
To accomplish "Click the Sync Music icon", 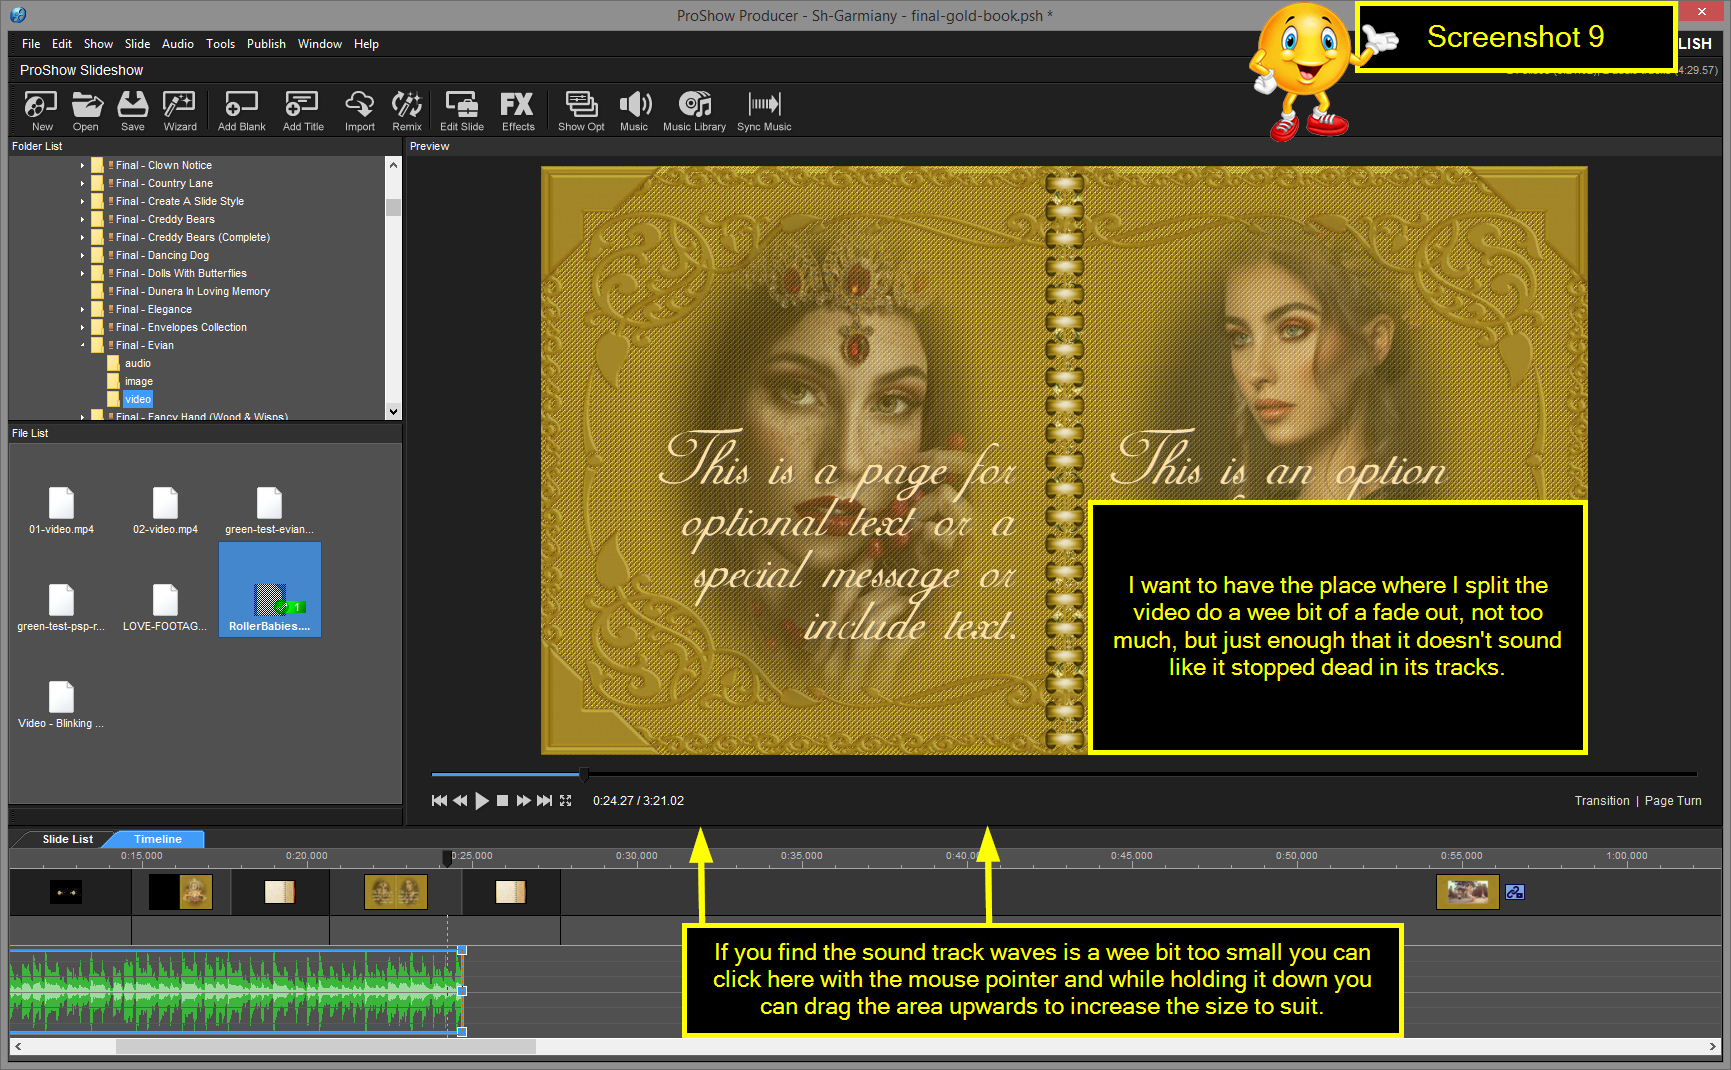I will pyautogui.click(x=764, y=110).
